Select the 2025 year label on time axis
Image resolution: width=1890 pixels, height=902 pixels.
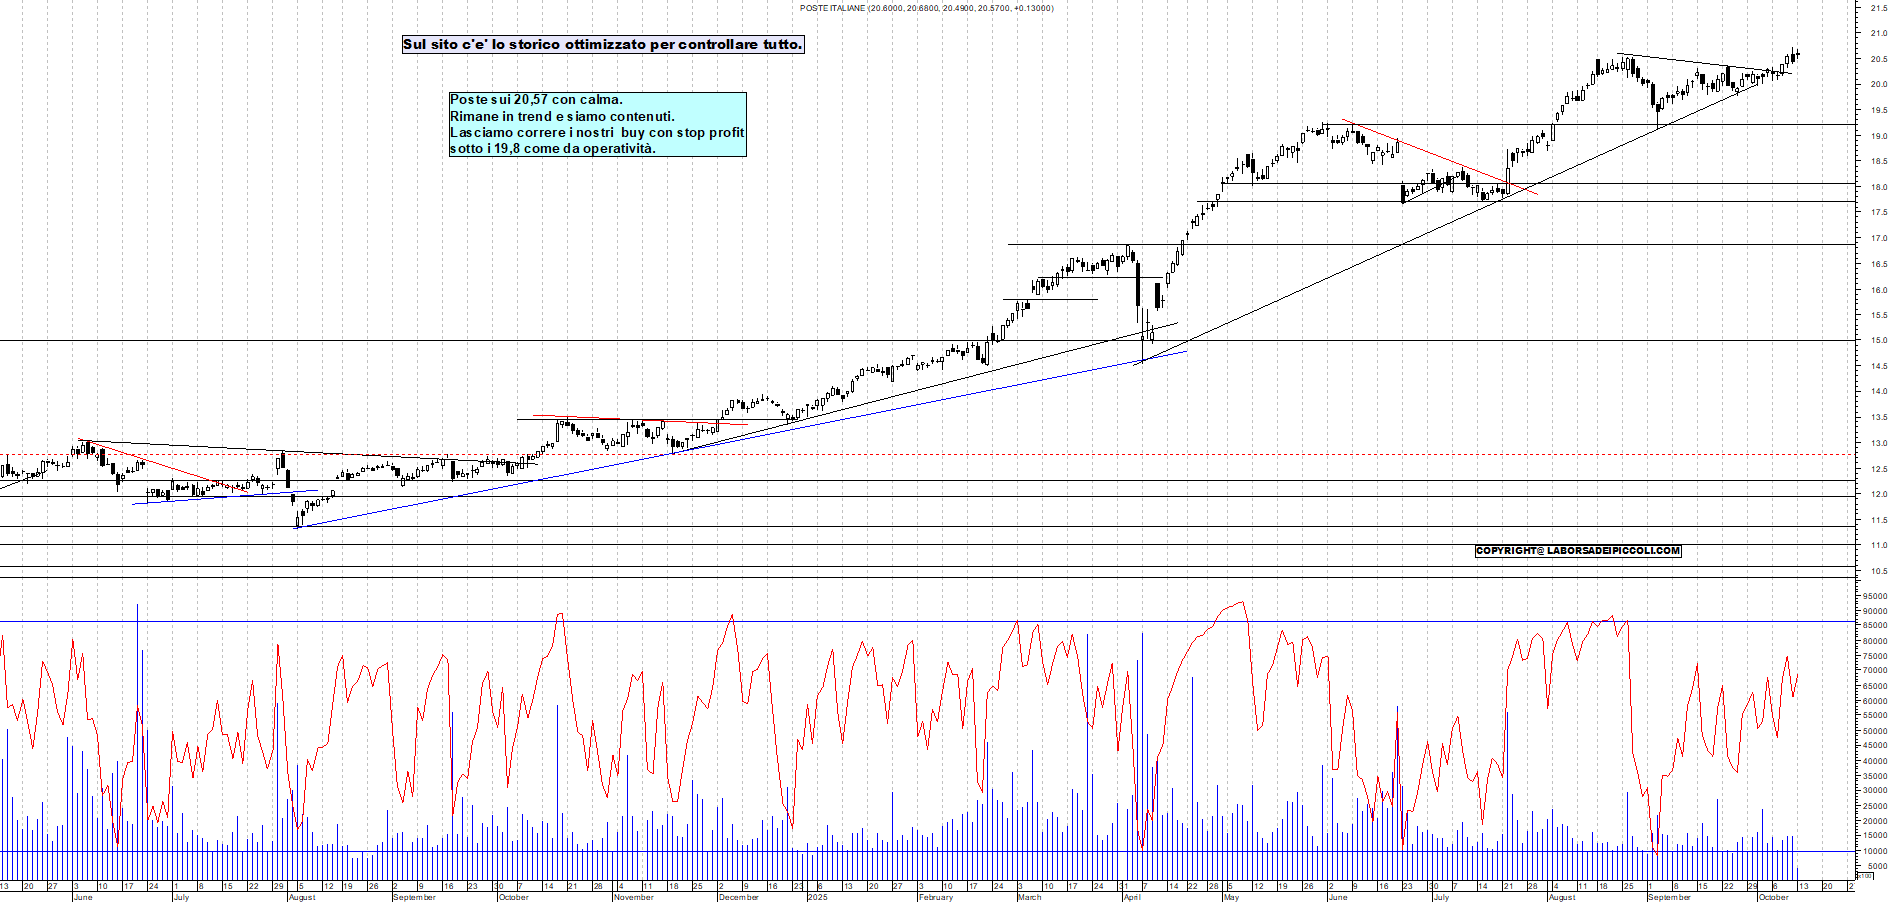(818, 897)
